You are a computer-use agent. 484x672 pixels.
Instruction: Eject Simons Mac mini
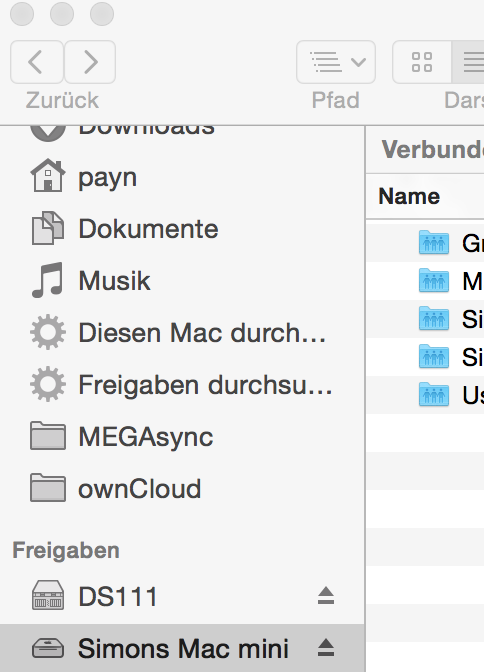click(326, 648)
